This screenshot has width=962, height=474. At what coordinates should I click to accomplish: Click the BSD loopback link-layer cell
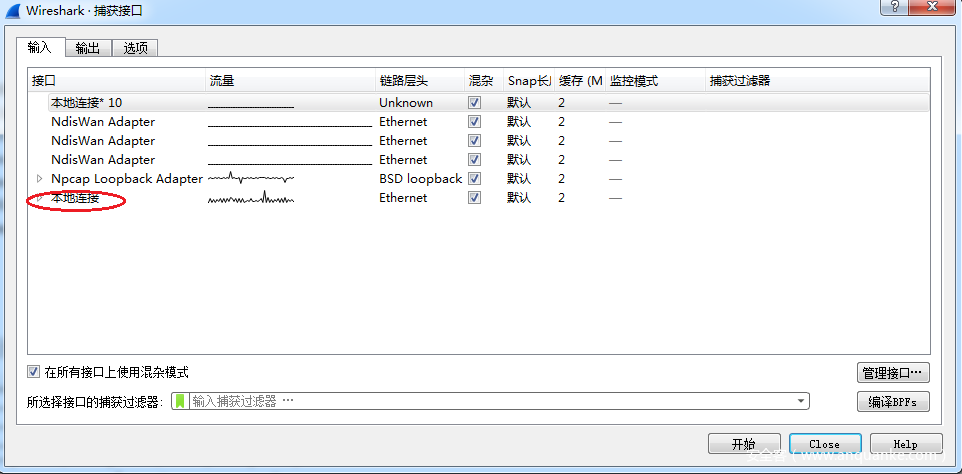(420, 178)
